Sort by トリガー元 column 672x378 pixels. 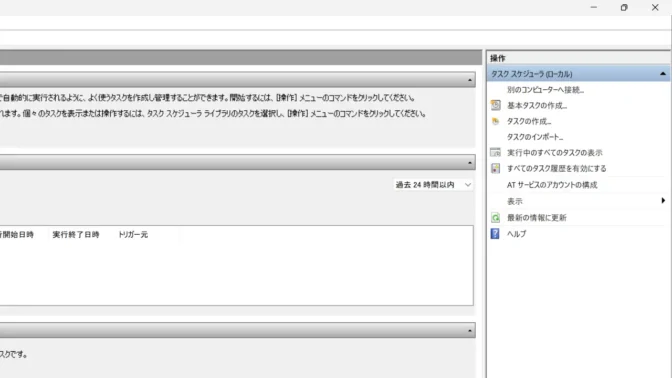pyautogui.click(x=133, y=234)
